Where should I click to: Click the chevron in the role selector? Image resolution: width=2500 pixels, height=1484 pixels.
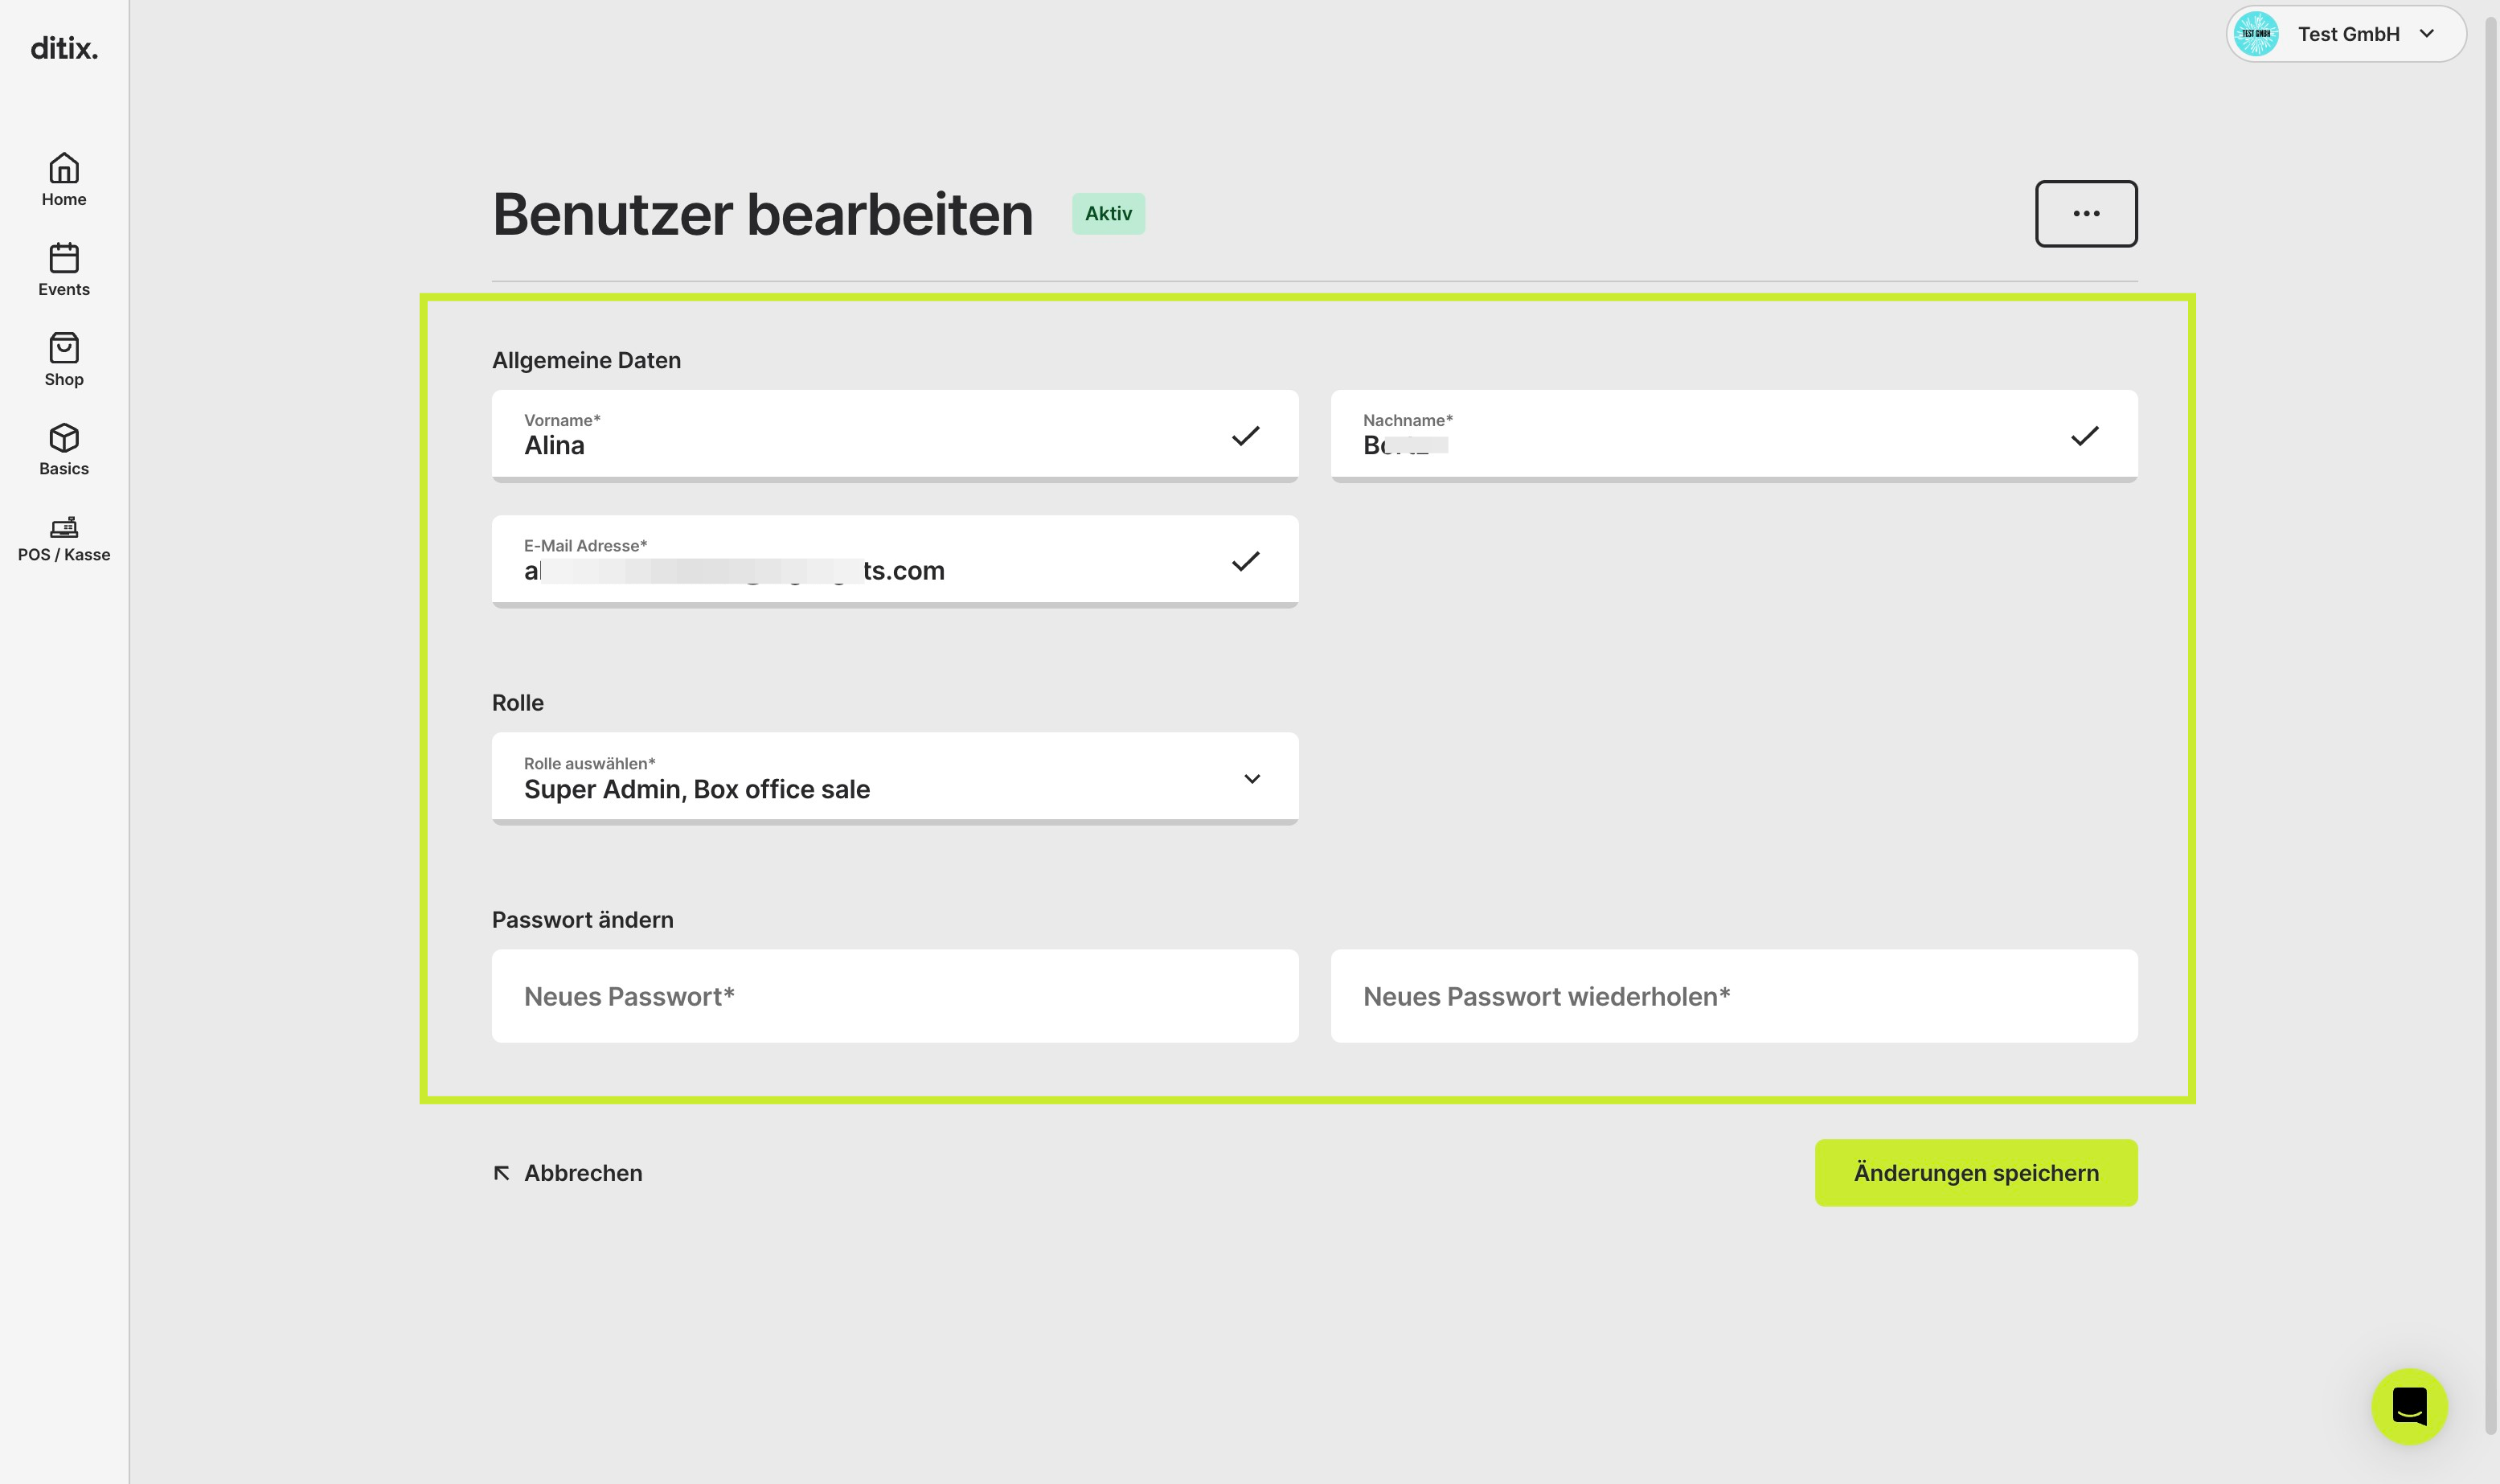click(1252, 779)
